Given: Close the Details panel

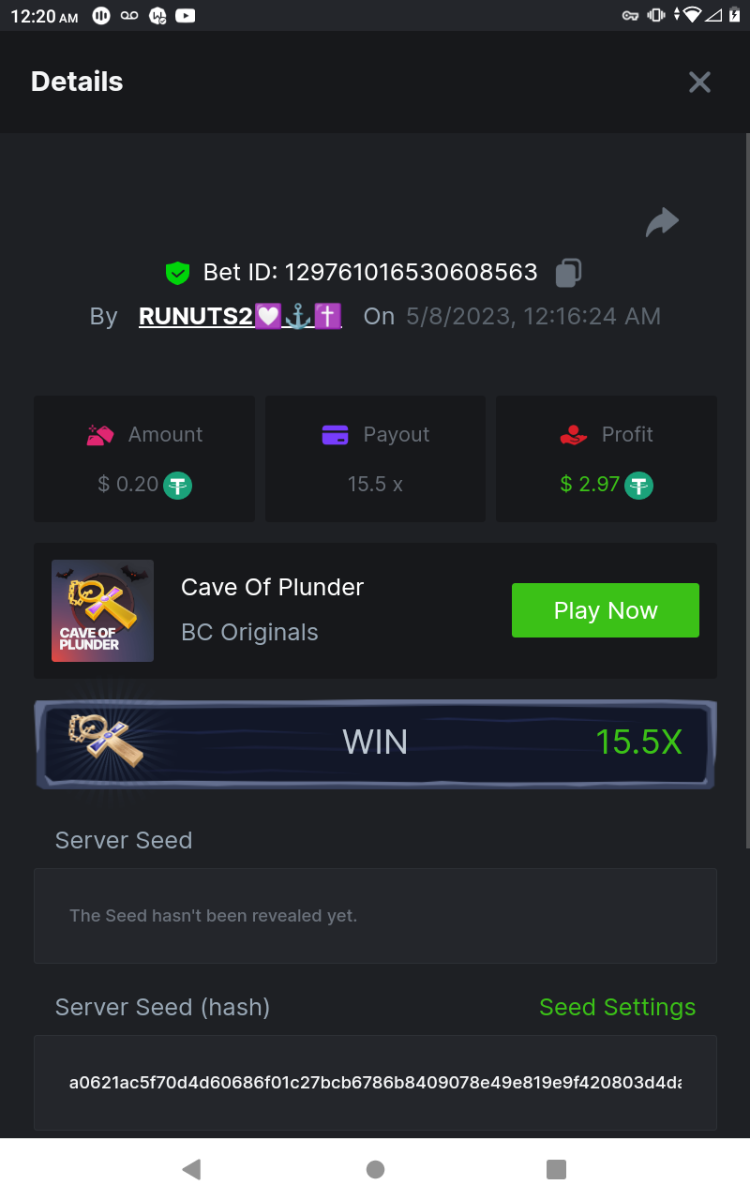Looking at the screenshot, I should click(x=700, y=82).
